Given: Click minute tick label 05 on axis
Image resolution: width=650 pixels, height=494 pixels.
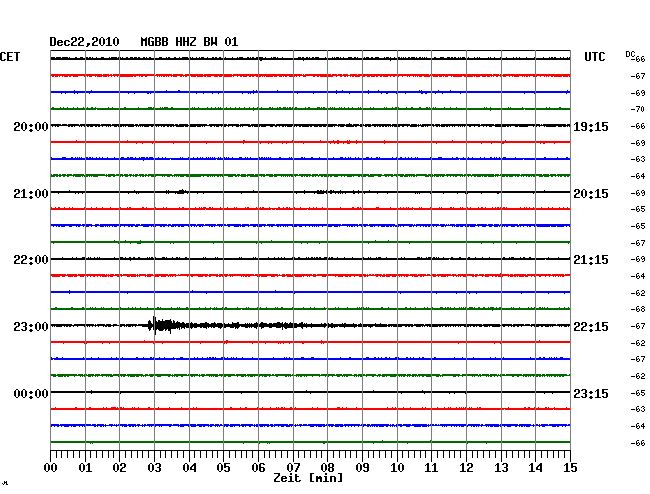Looking at the screenshot, I should pos(223,467).
